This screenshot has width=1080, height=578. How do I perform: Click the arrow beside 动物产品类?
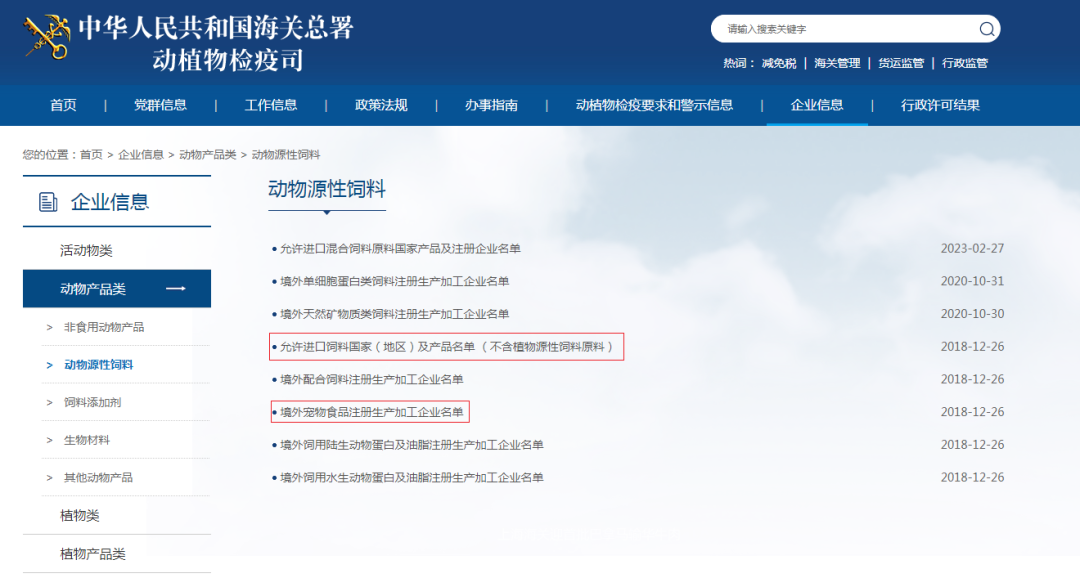pyautogui.click(x=176, y=289)
